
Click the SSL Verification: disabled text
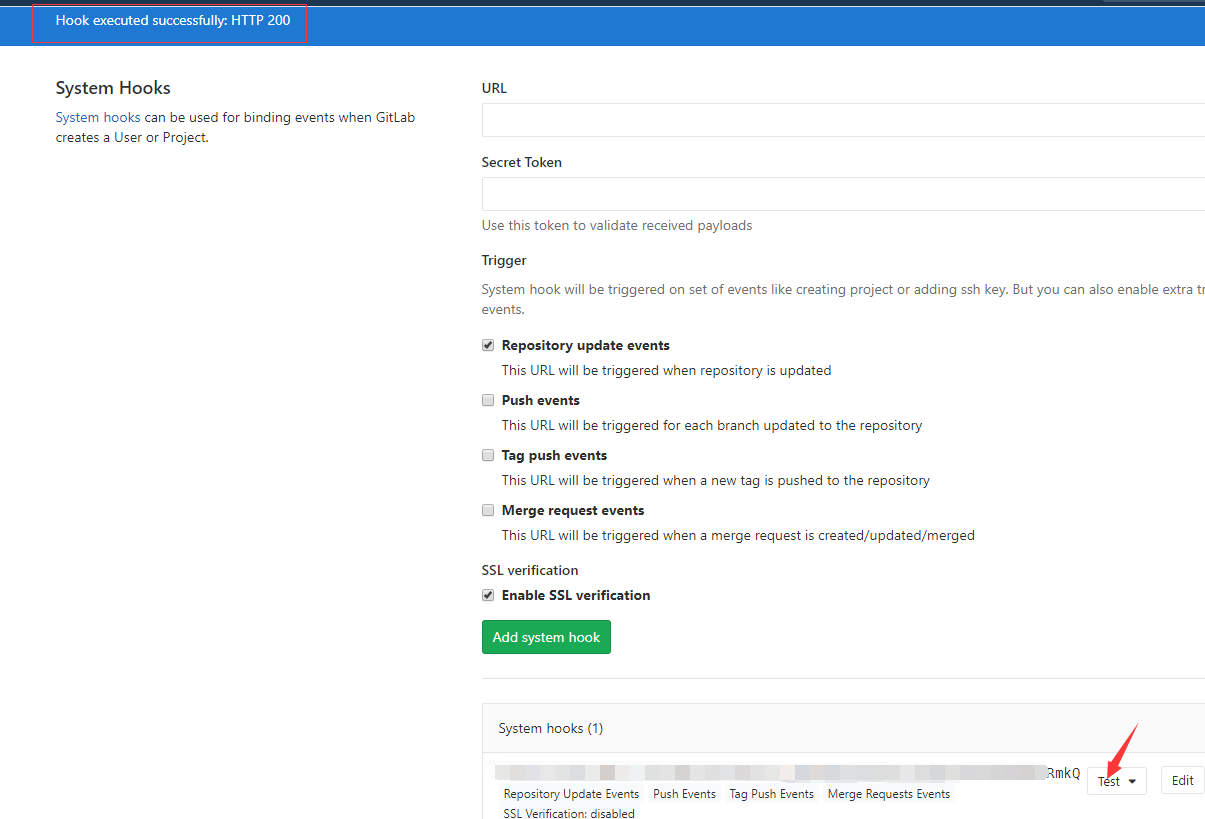point(569,813)
